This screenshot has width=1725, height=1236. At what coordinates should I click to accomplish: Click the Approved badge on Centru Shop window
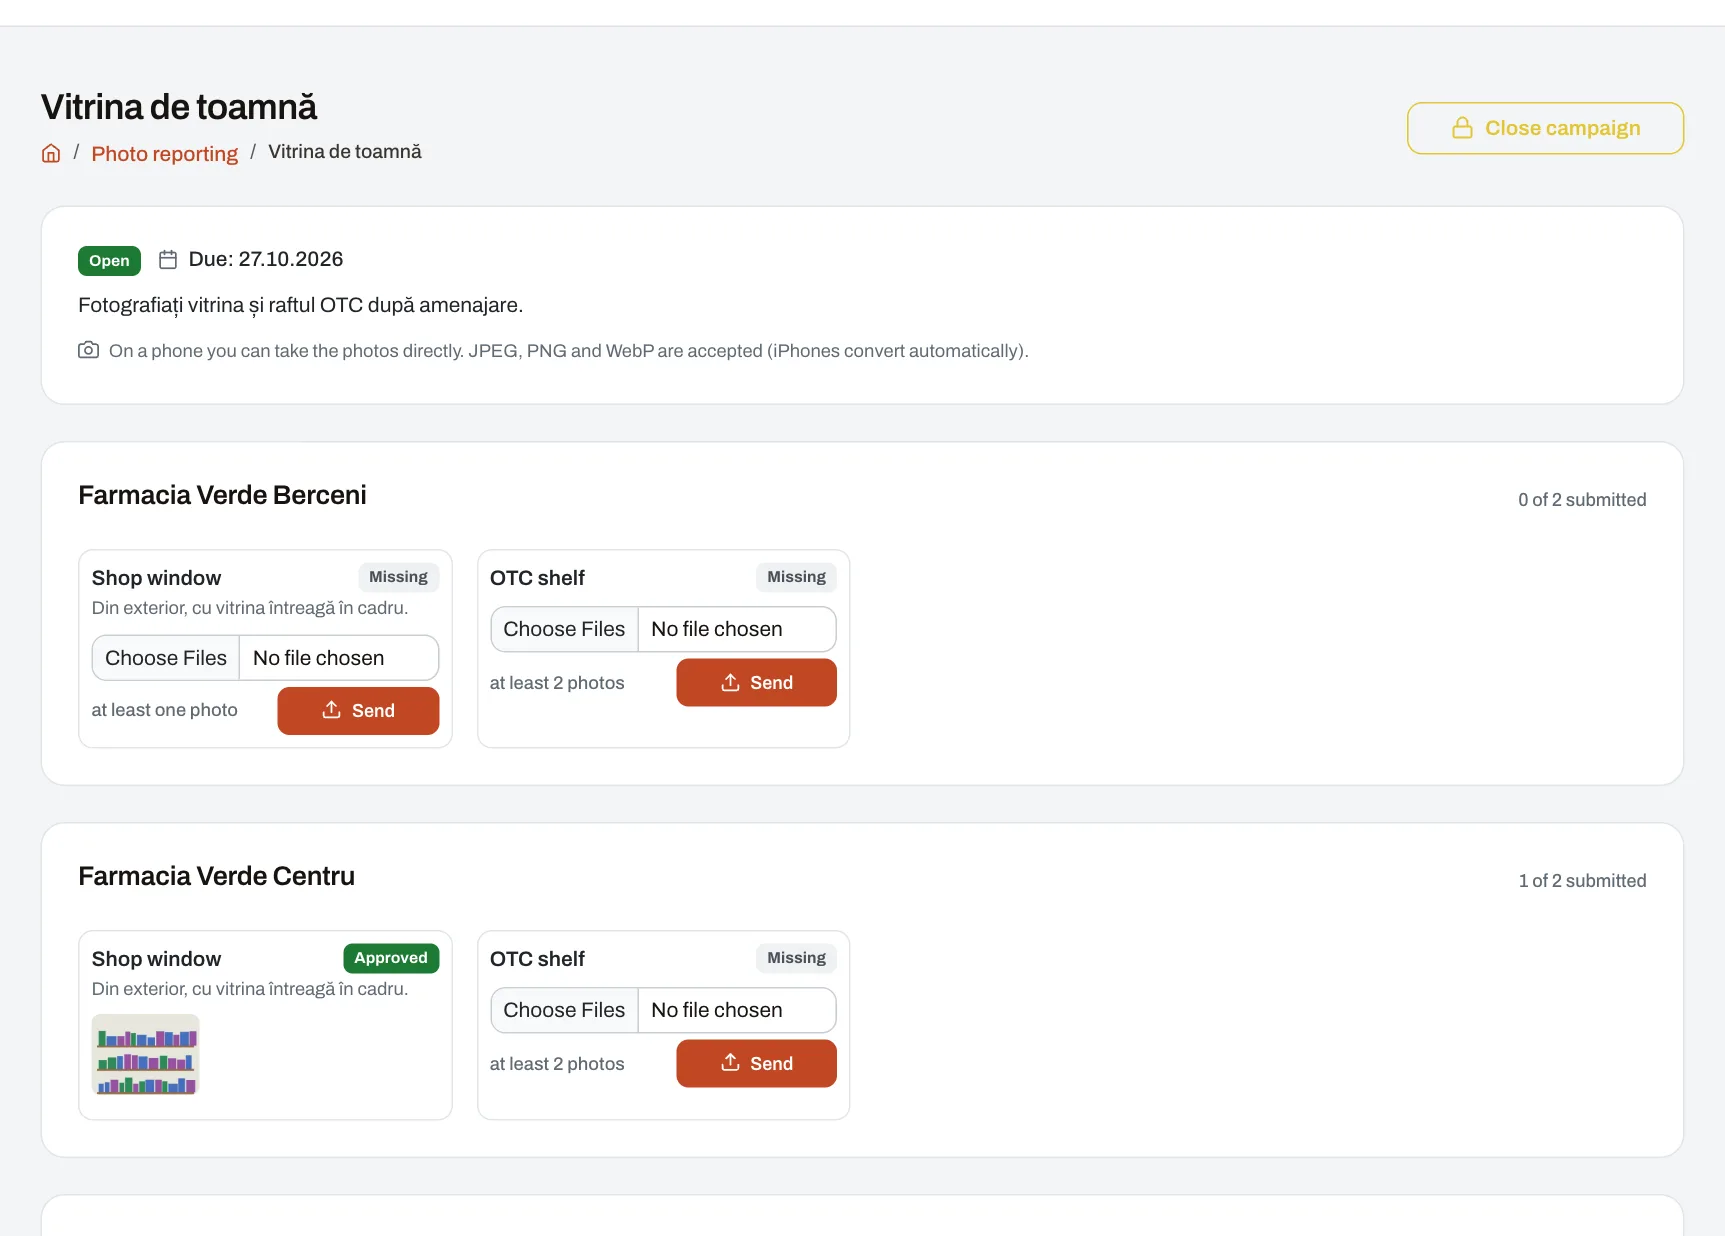point(391,958)
